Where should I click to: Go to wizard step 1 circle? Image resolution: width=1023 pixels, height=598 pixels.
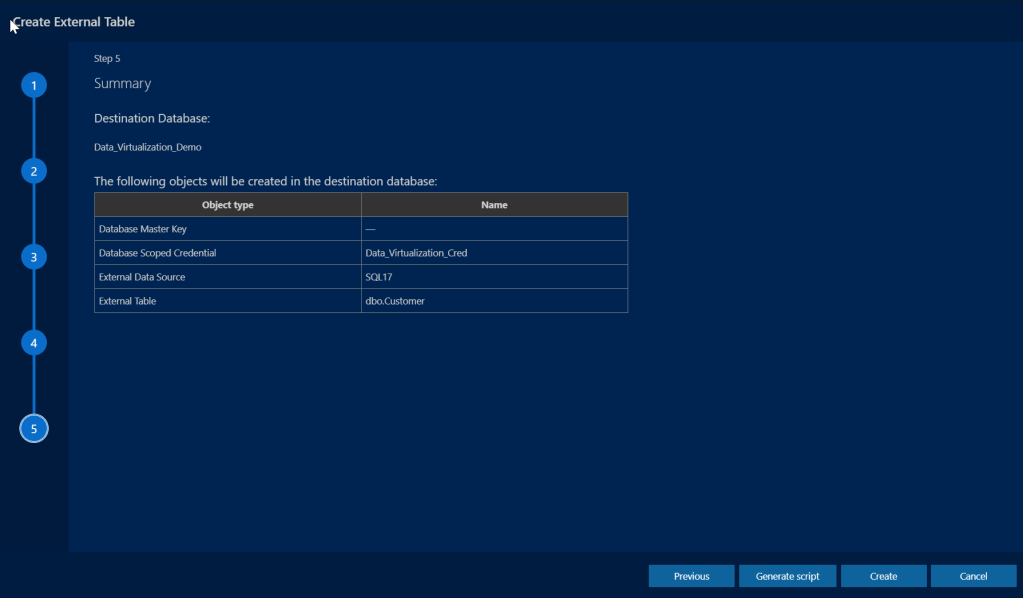click(34, 85)
